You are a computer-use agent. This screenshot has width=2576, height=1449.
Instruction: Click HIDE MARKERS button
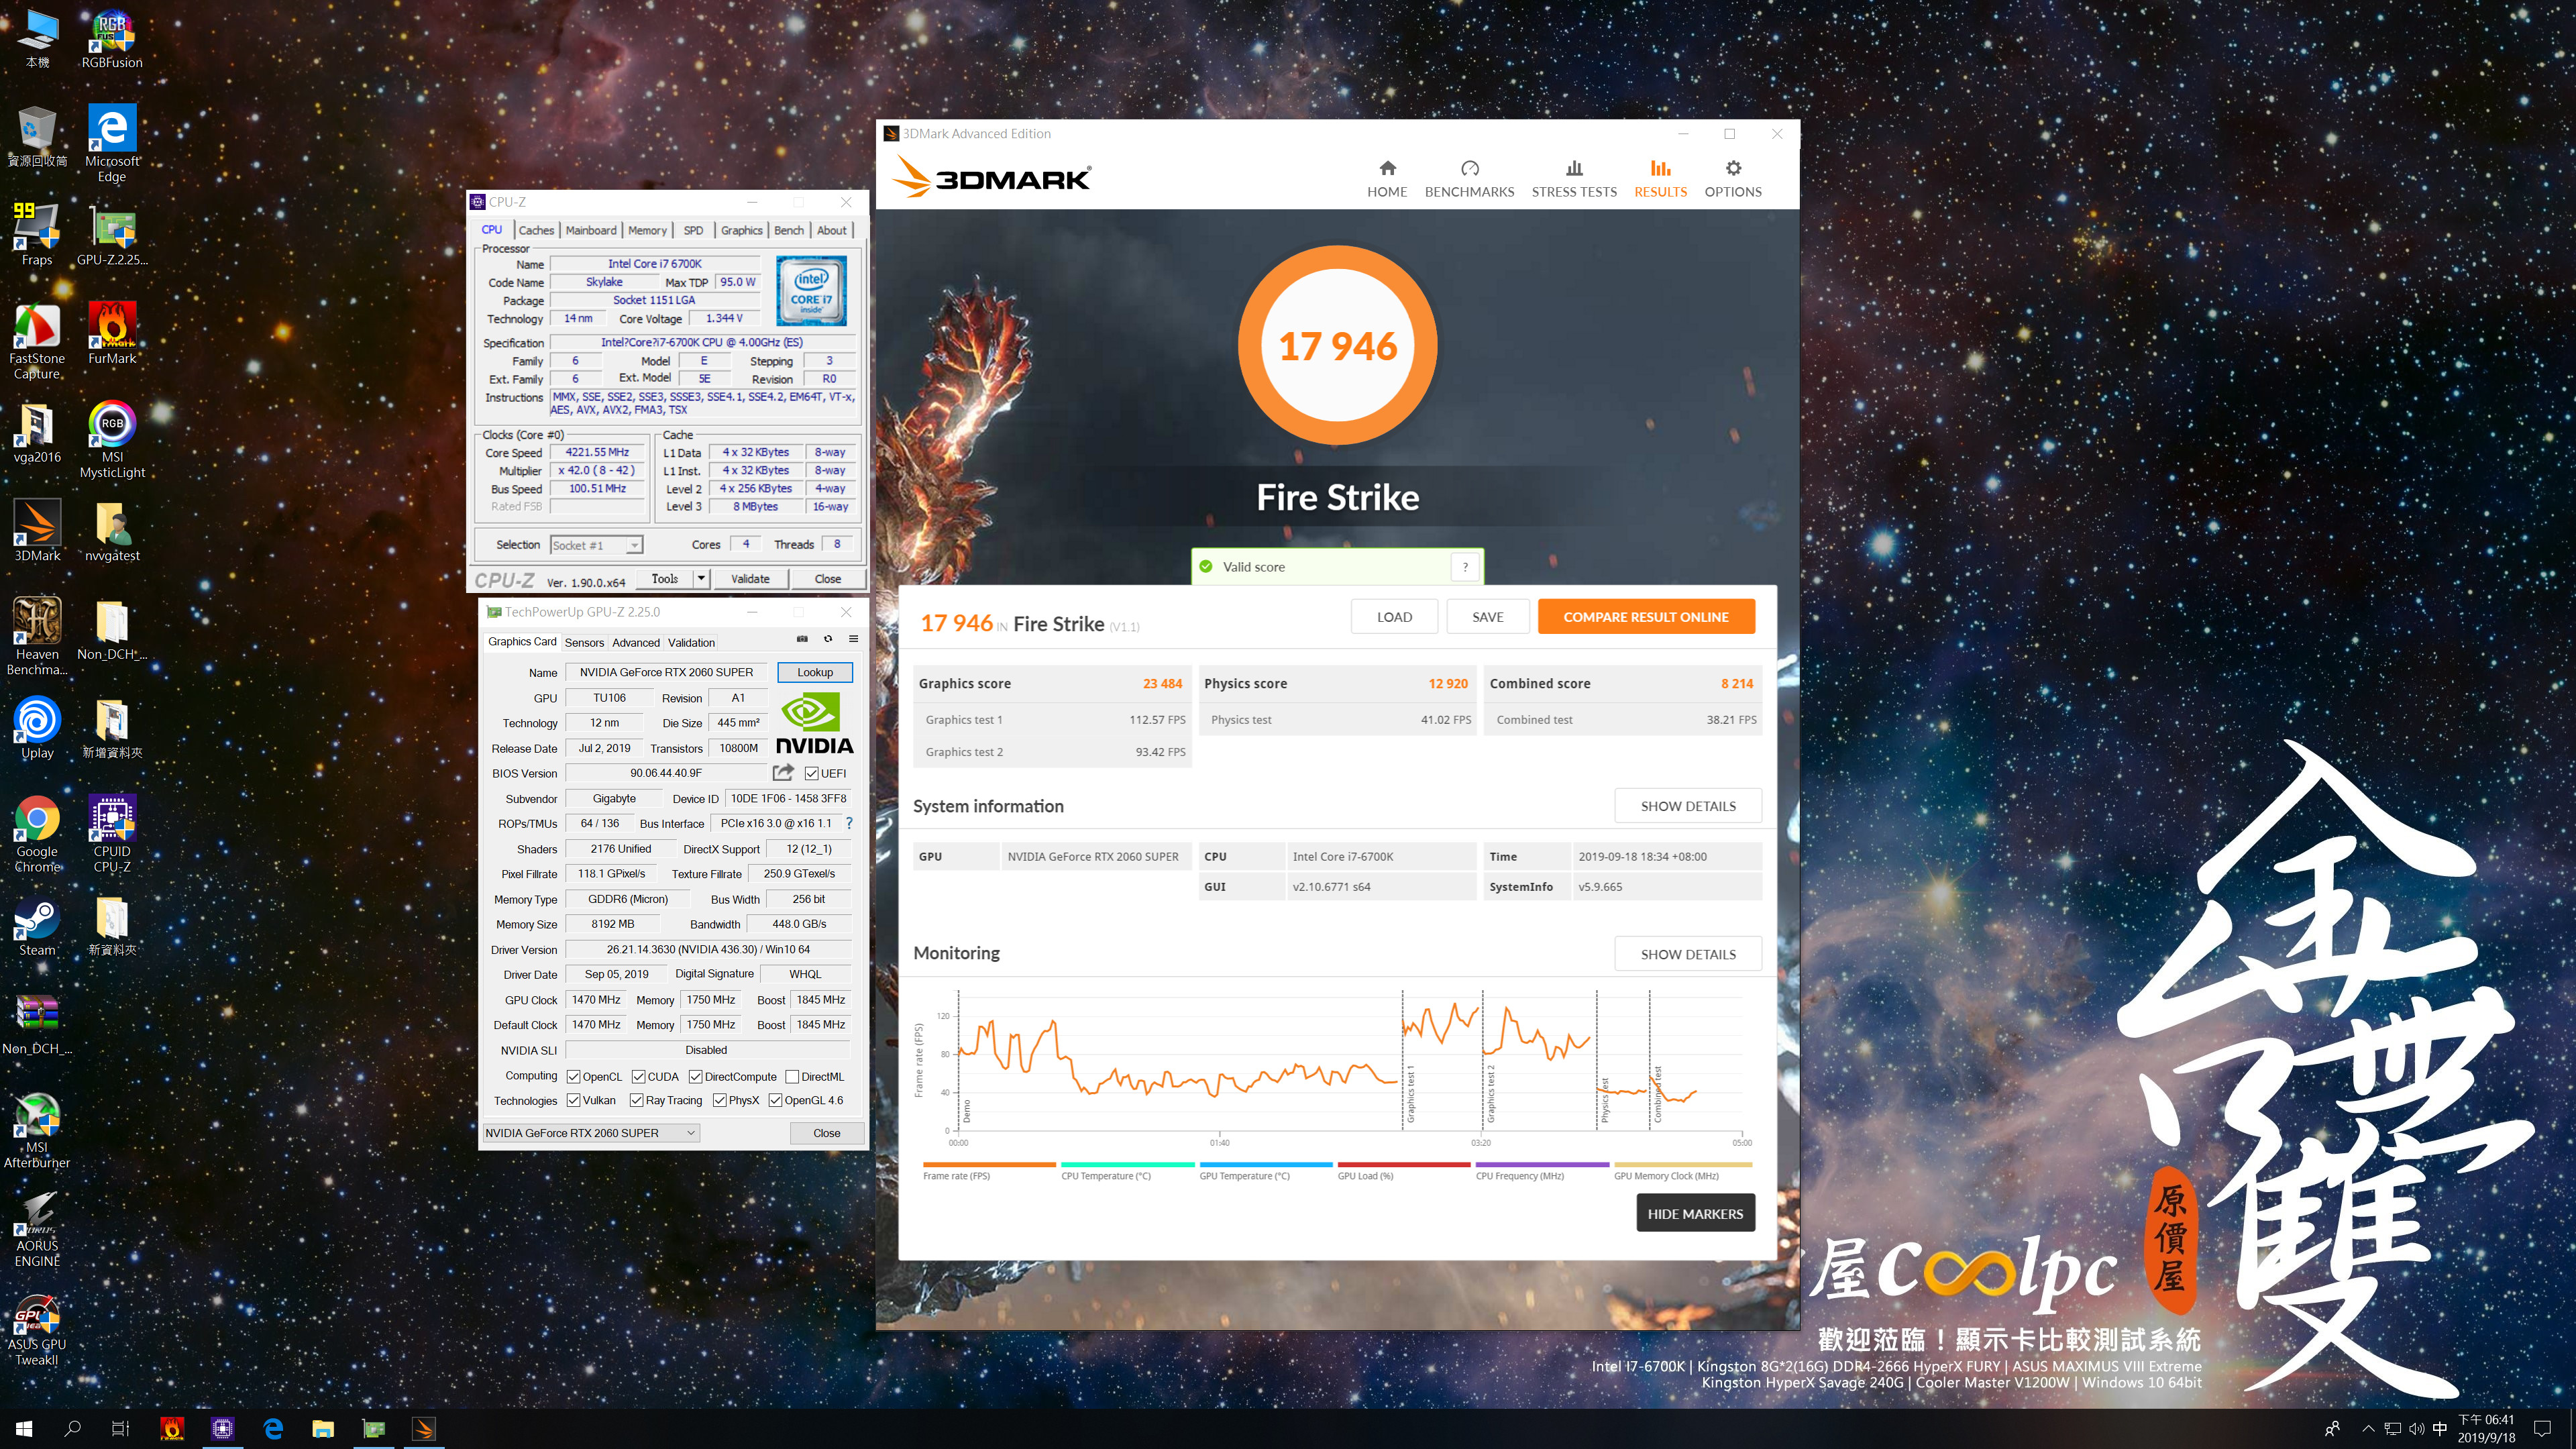point(1695,1213)
